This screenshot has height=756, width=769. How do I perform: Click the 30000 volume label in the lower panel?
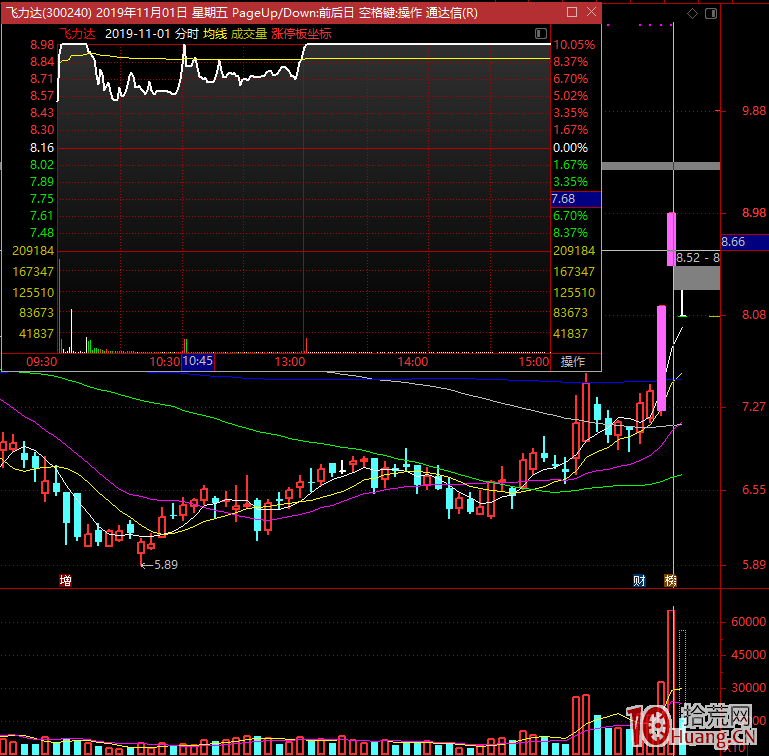point(748,687)
